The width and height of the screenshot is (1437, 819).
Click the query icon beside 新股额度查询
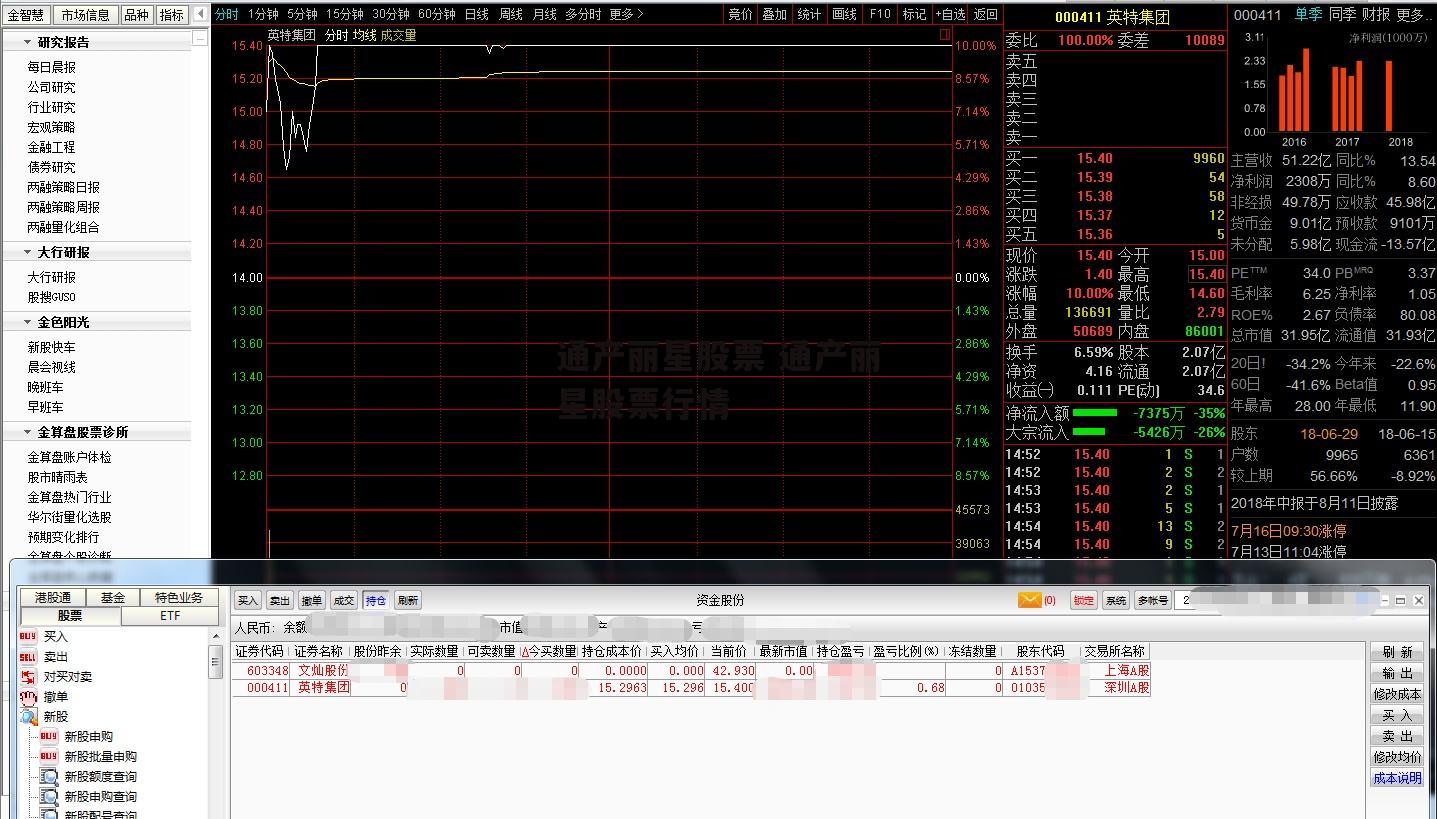(48, 776)
